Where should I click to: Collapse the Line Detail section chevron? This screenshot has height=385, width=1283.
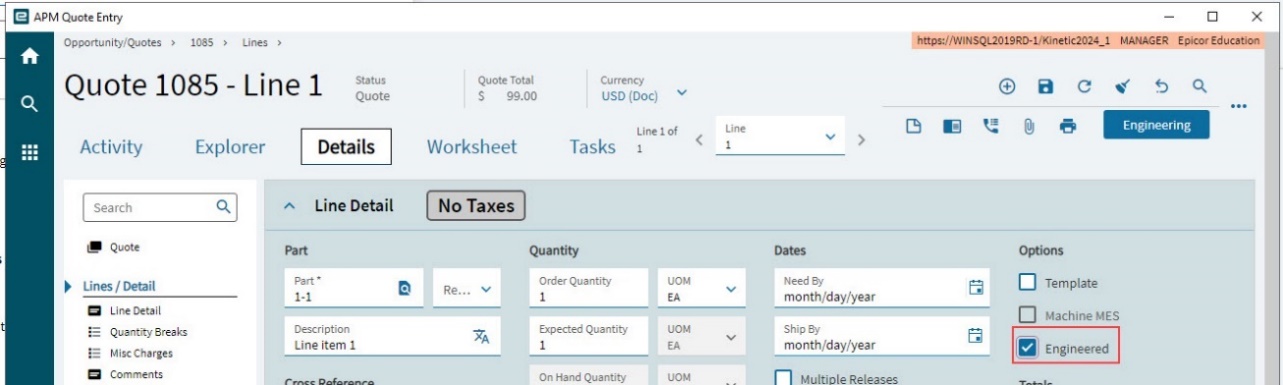(x=290, y=206)
